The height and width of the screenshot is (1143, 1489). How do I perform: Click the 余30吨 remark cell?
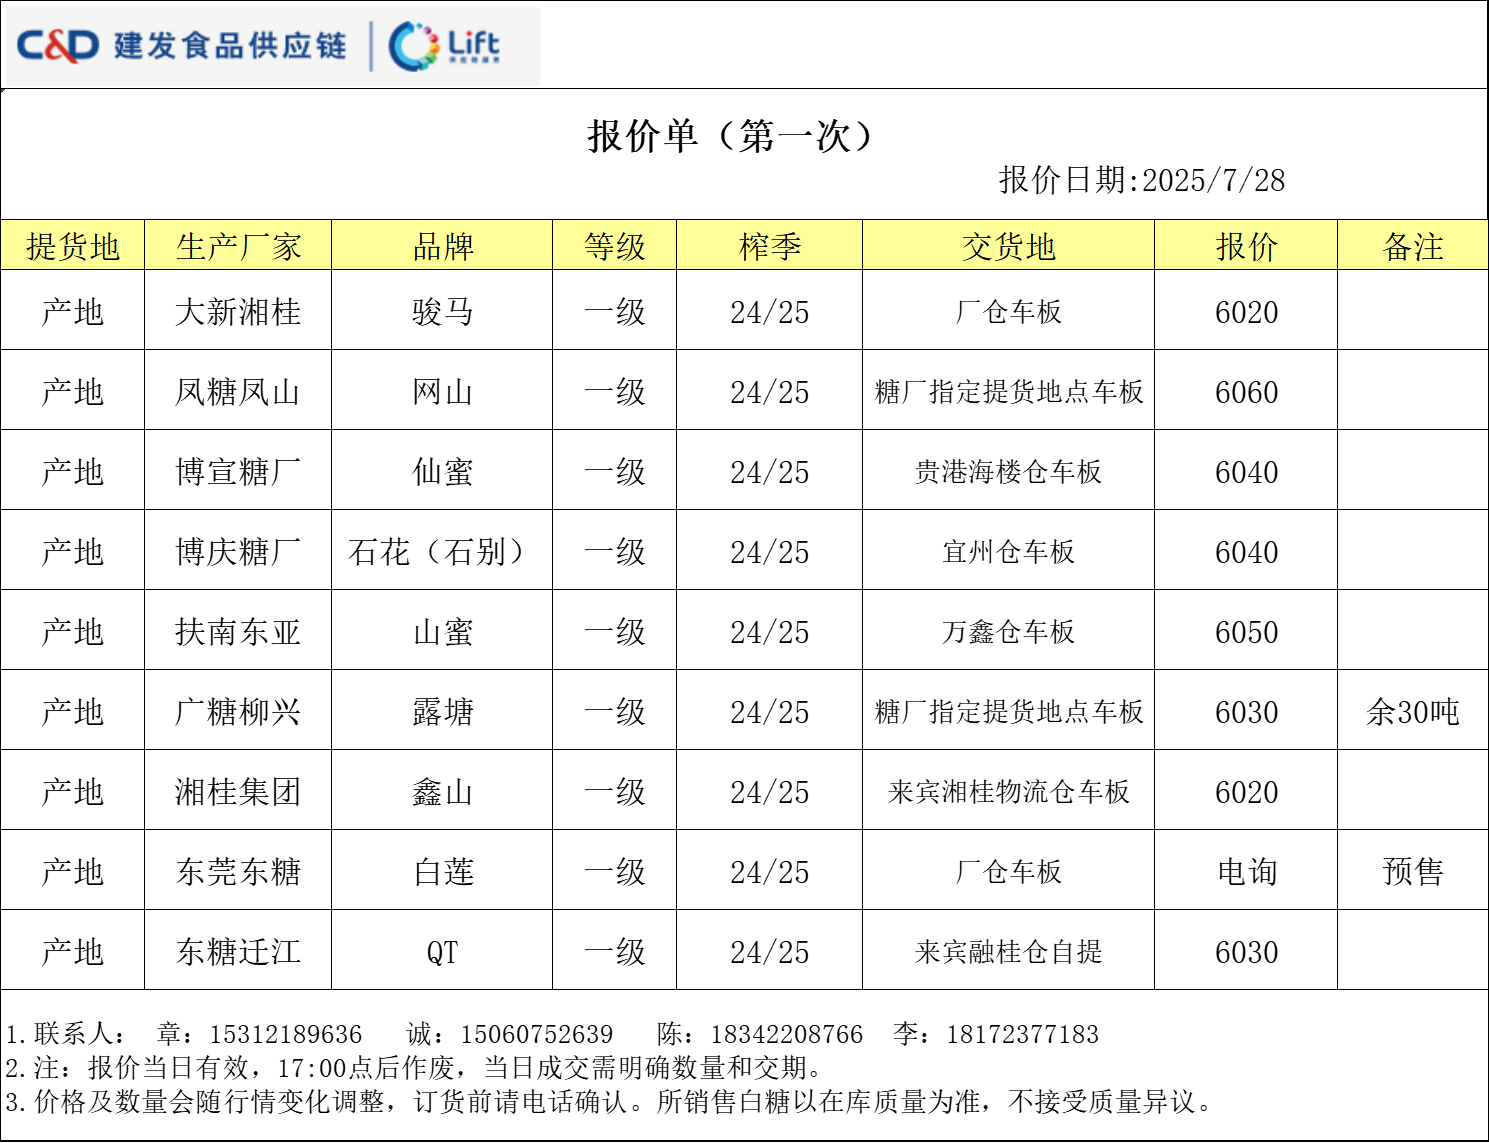(1412, 712)
